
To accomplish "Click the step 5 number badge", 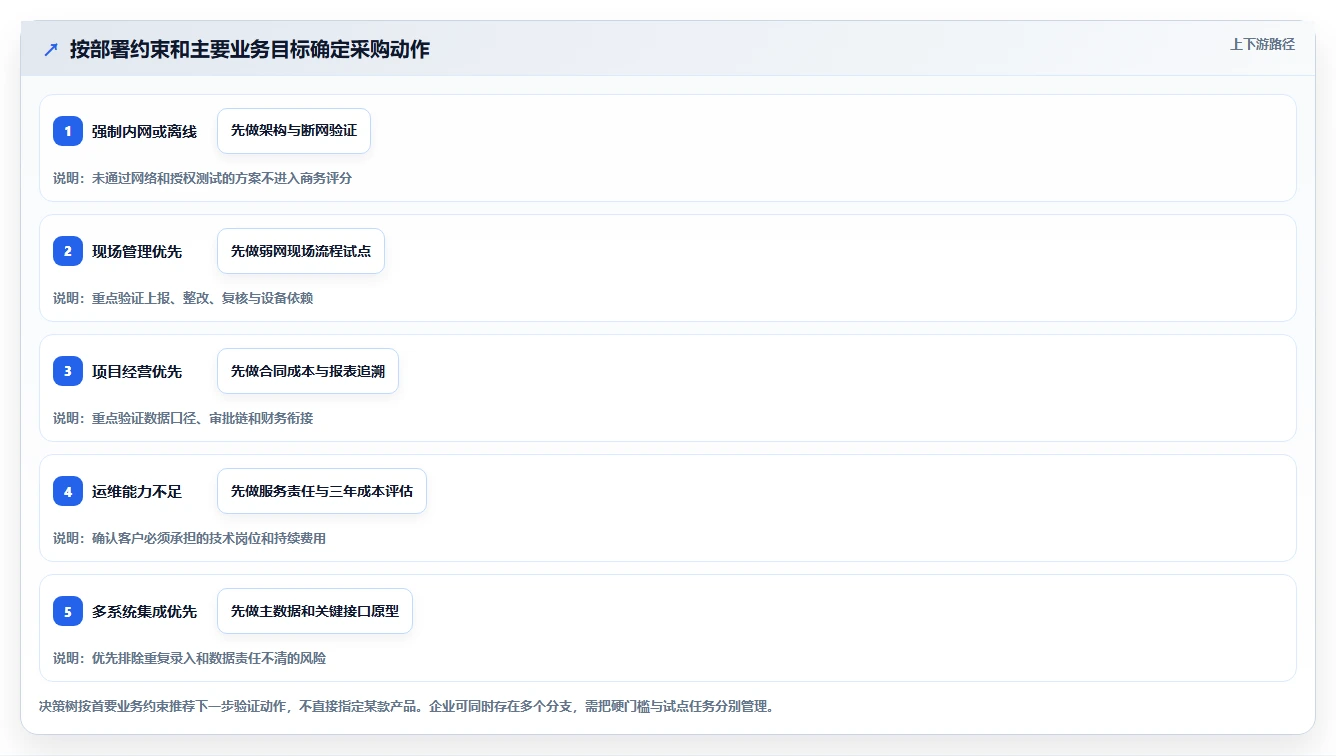I will click(68, 611).
